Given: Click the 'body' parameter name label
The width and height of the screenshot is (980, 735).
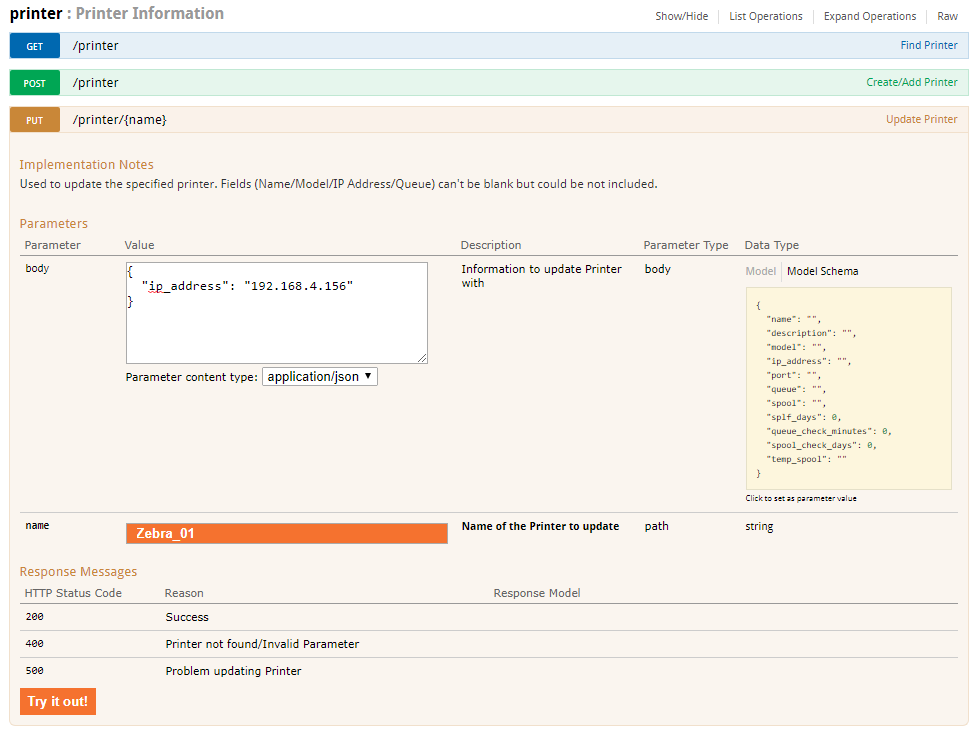Looking at the screenshot, I should [x=37, y=268].
